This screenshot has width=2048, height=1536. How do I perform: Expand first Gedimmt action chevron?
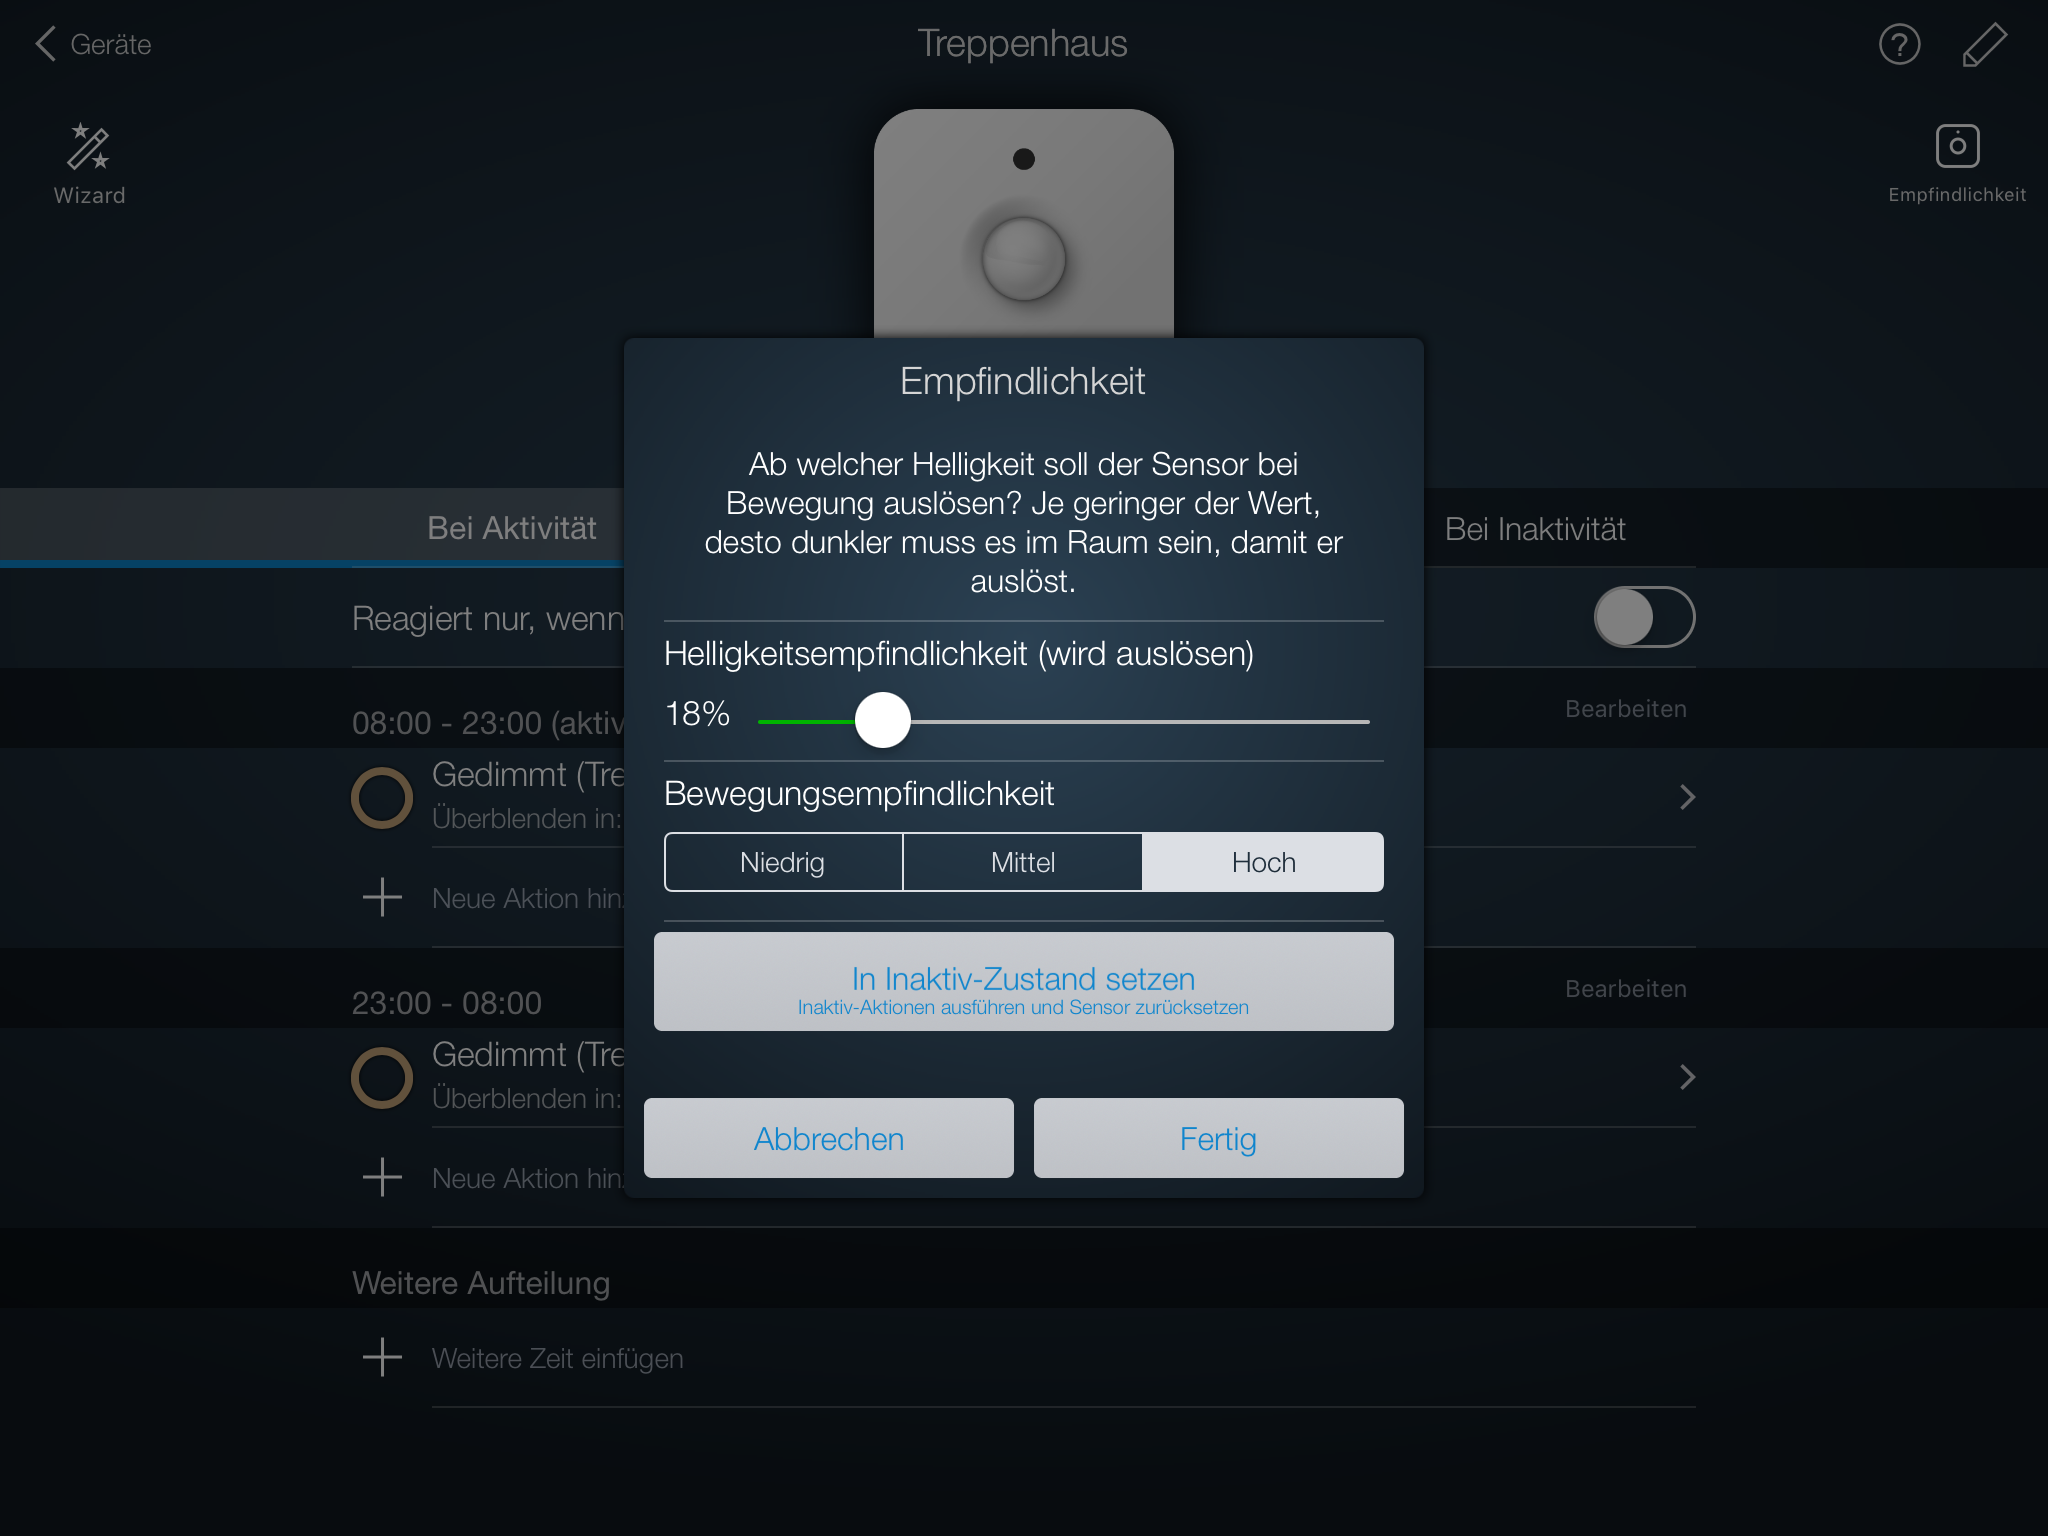[x=1687, y=797]
